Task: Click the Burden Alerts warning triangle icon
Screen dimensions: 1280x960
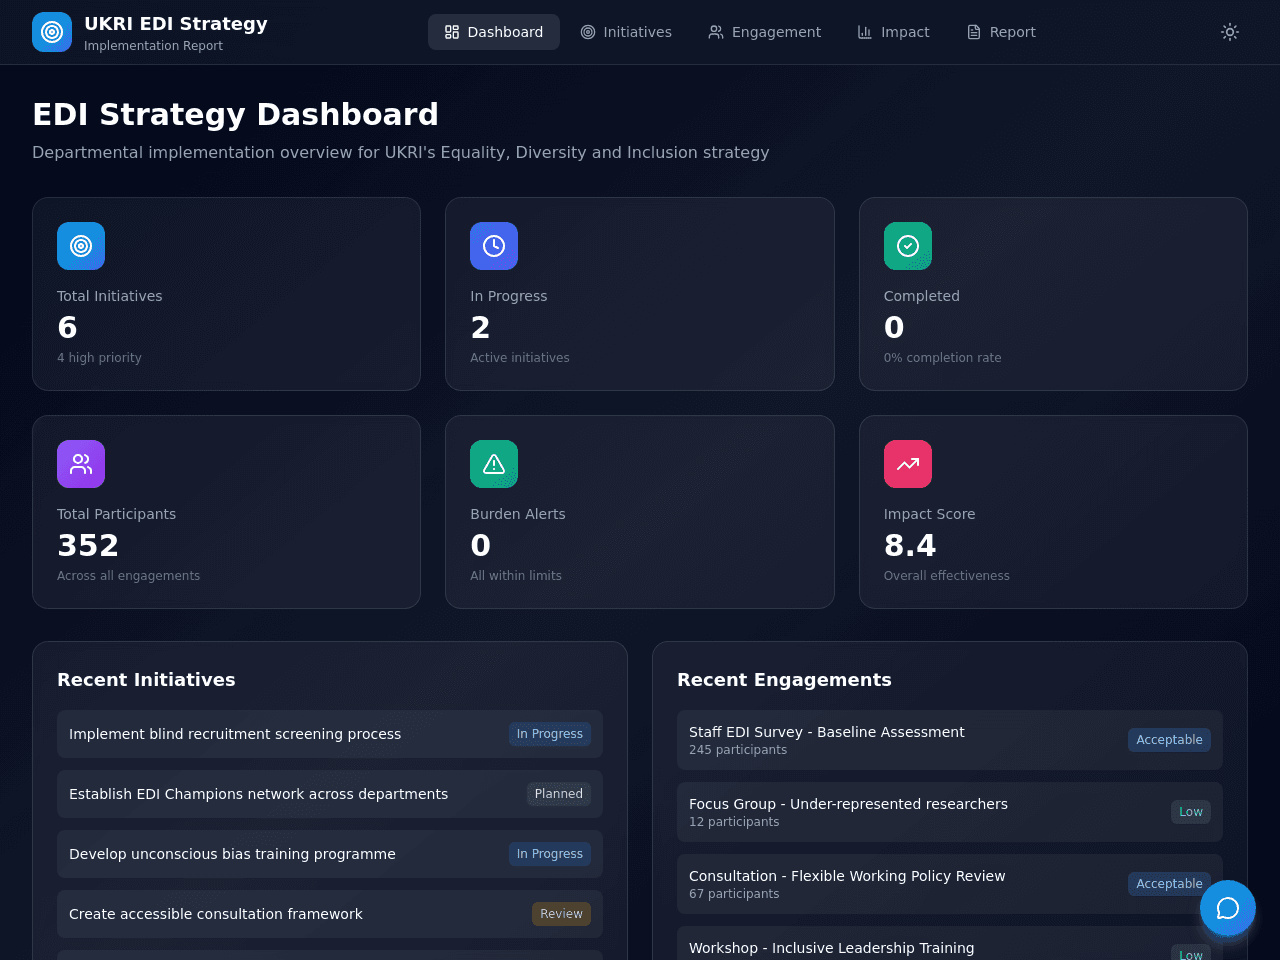Action: (494, 464)
